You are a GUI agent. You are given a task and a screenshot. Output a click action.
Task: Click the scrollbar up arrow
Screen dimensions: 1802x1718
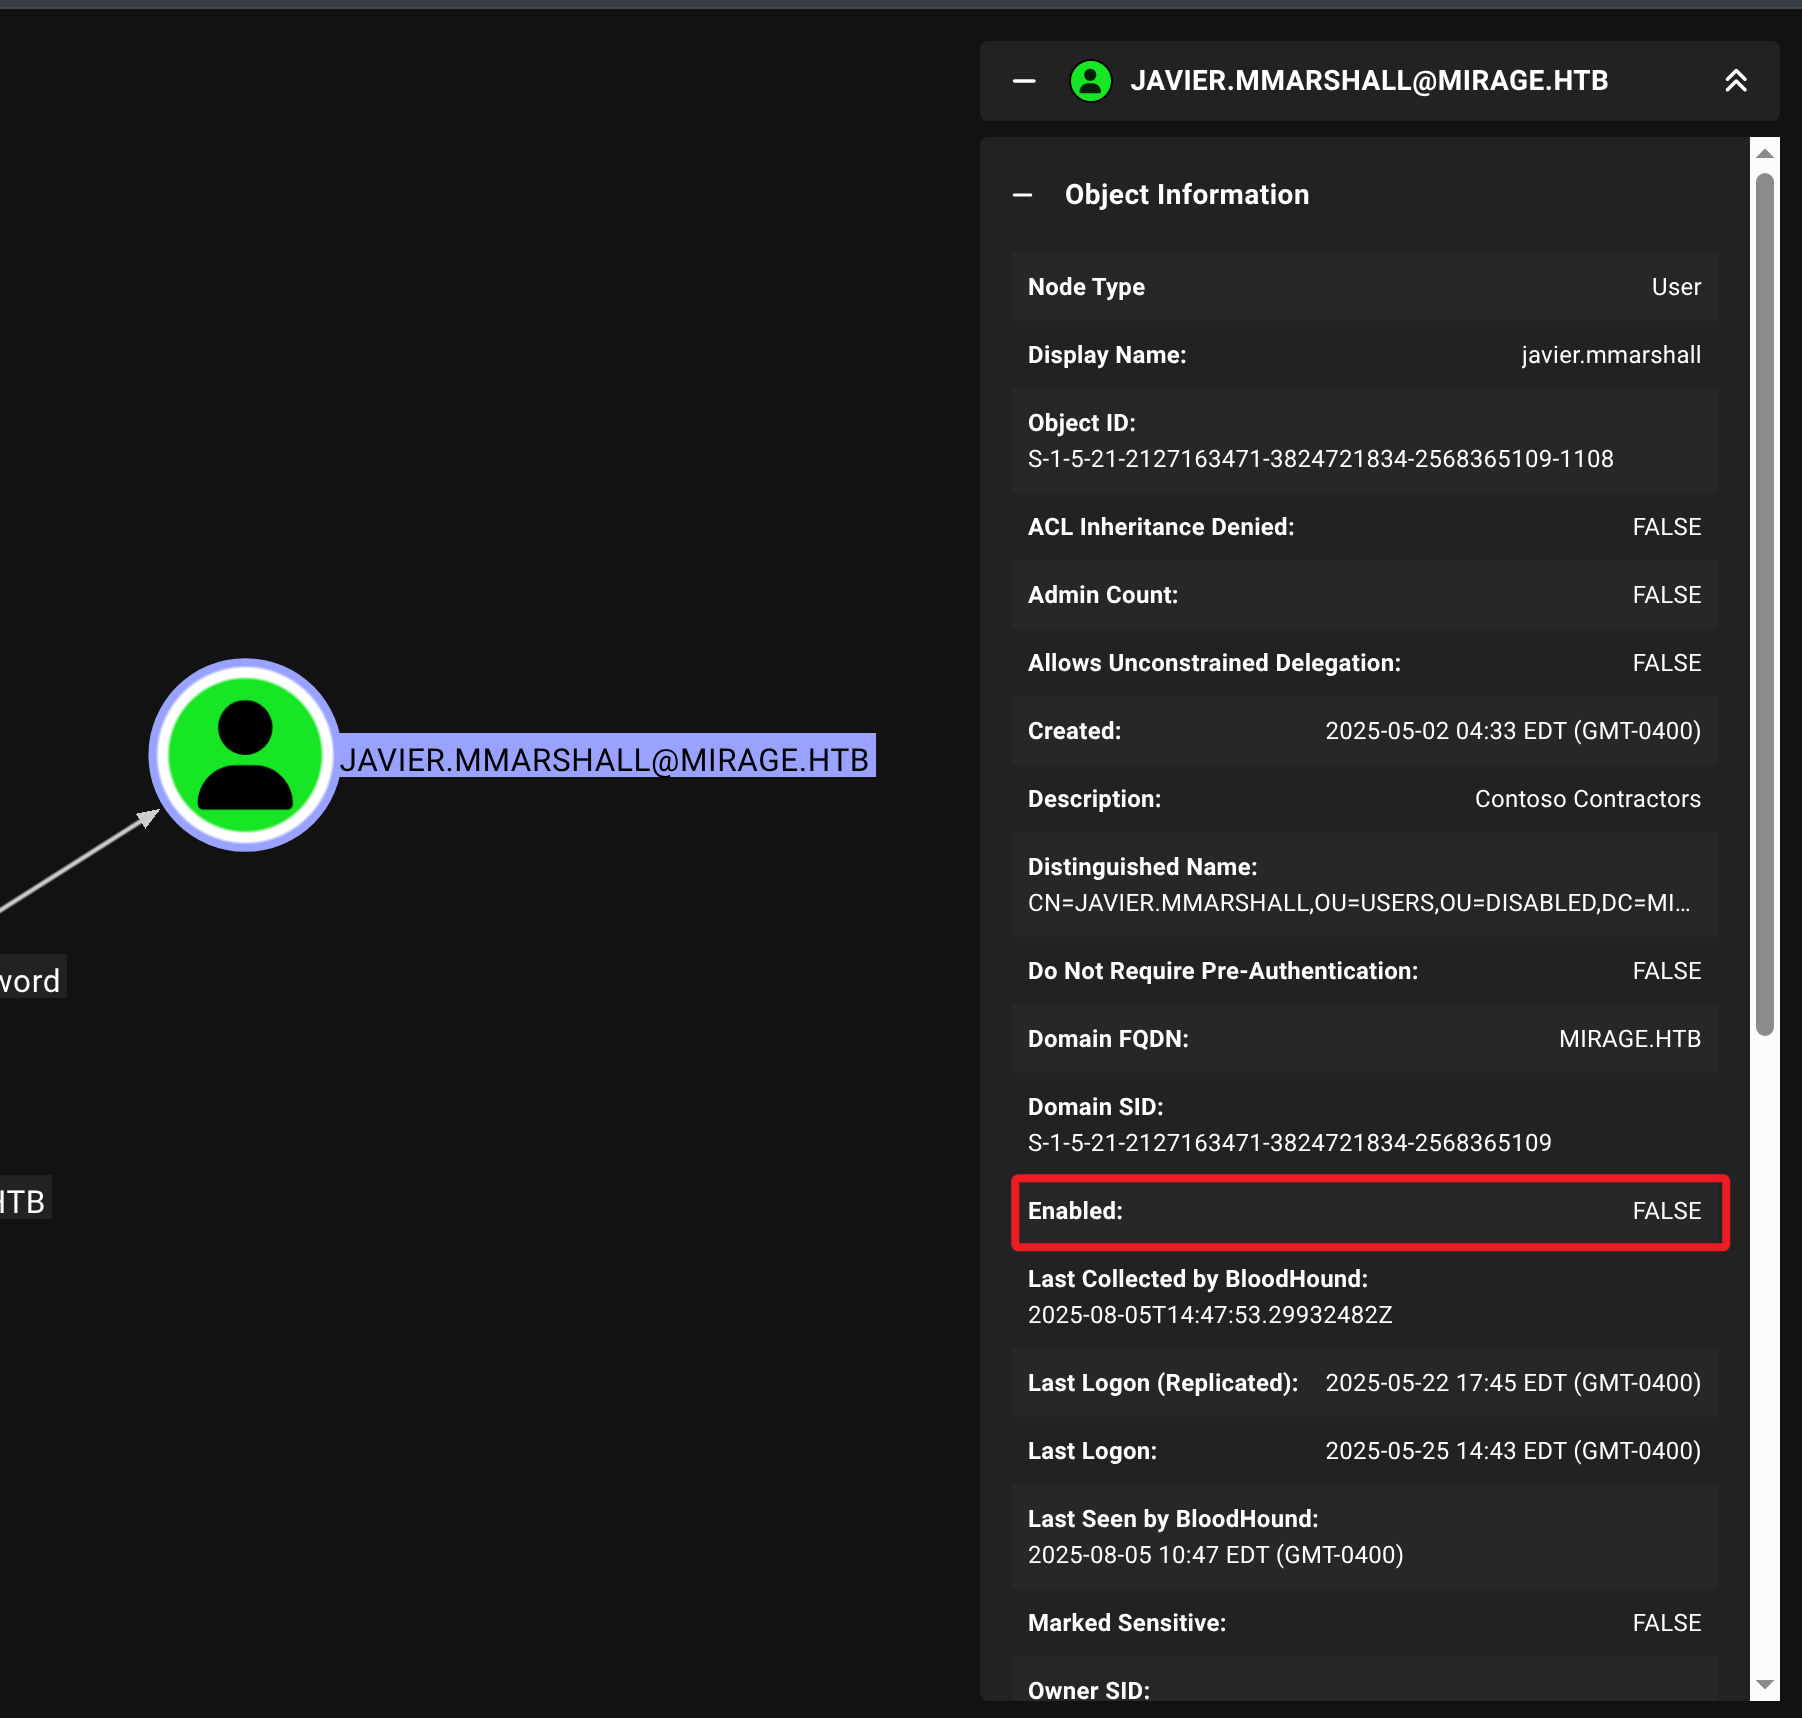tap(1765, 154)
